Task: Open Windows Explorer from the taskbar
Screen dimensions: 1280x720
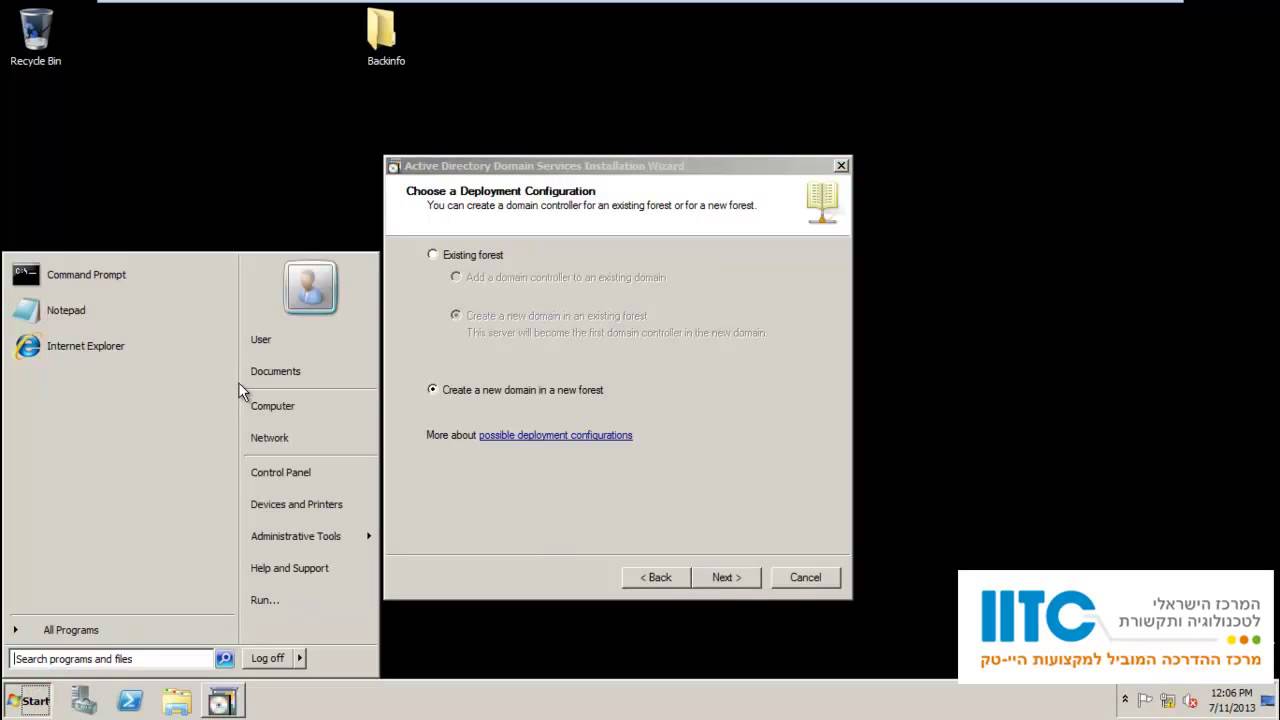Action: [x=177, y=701]
